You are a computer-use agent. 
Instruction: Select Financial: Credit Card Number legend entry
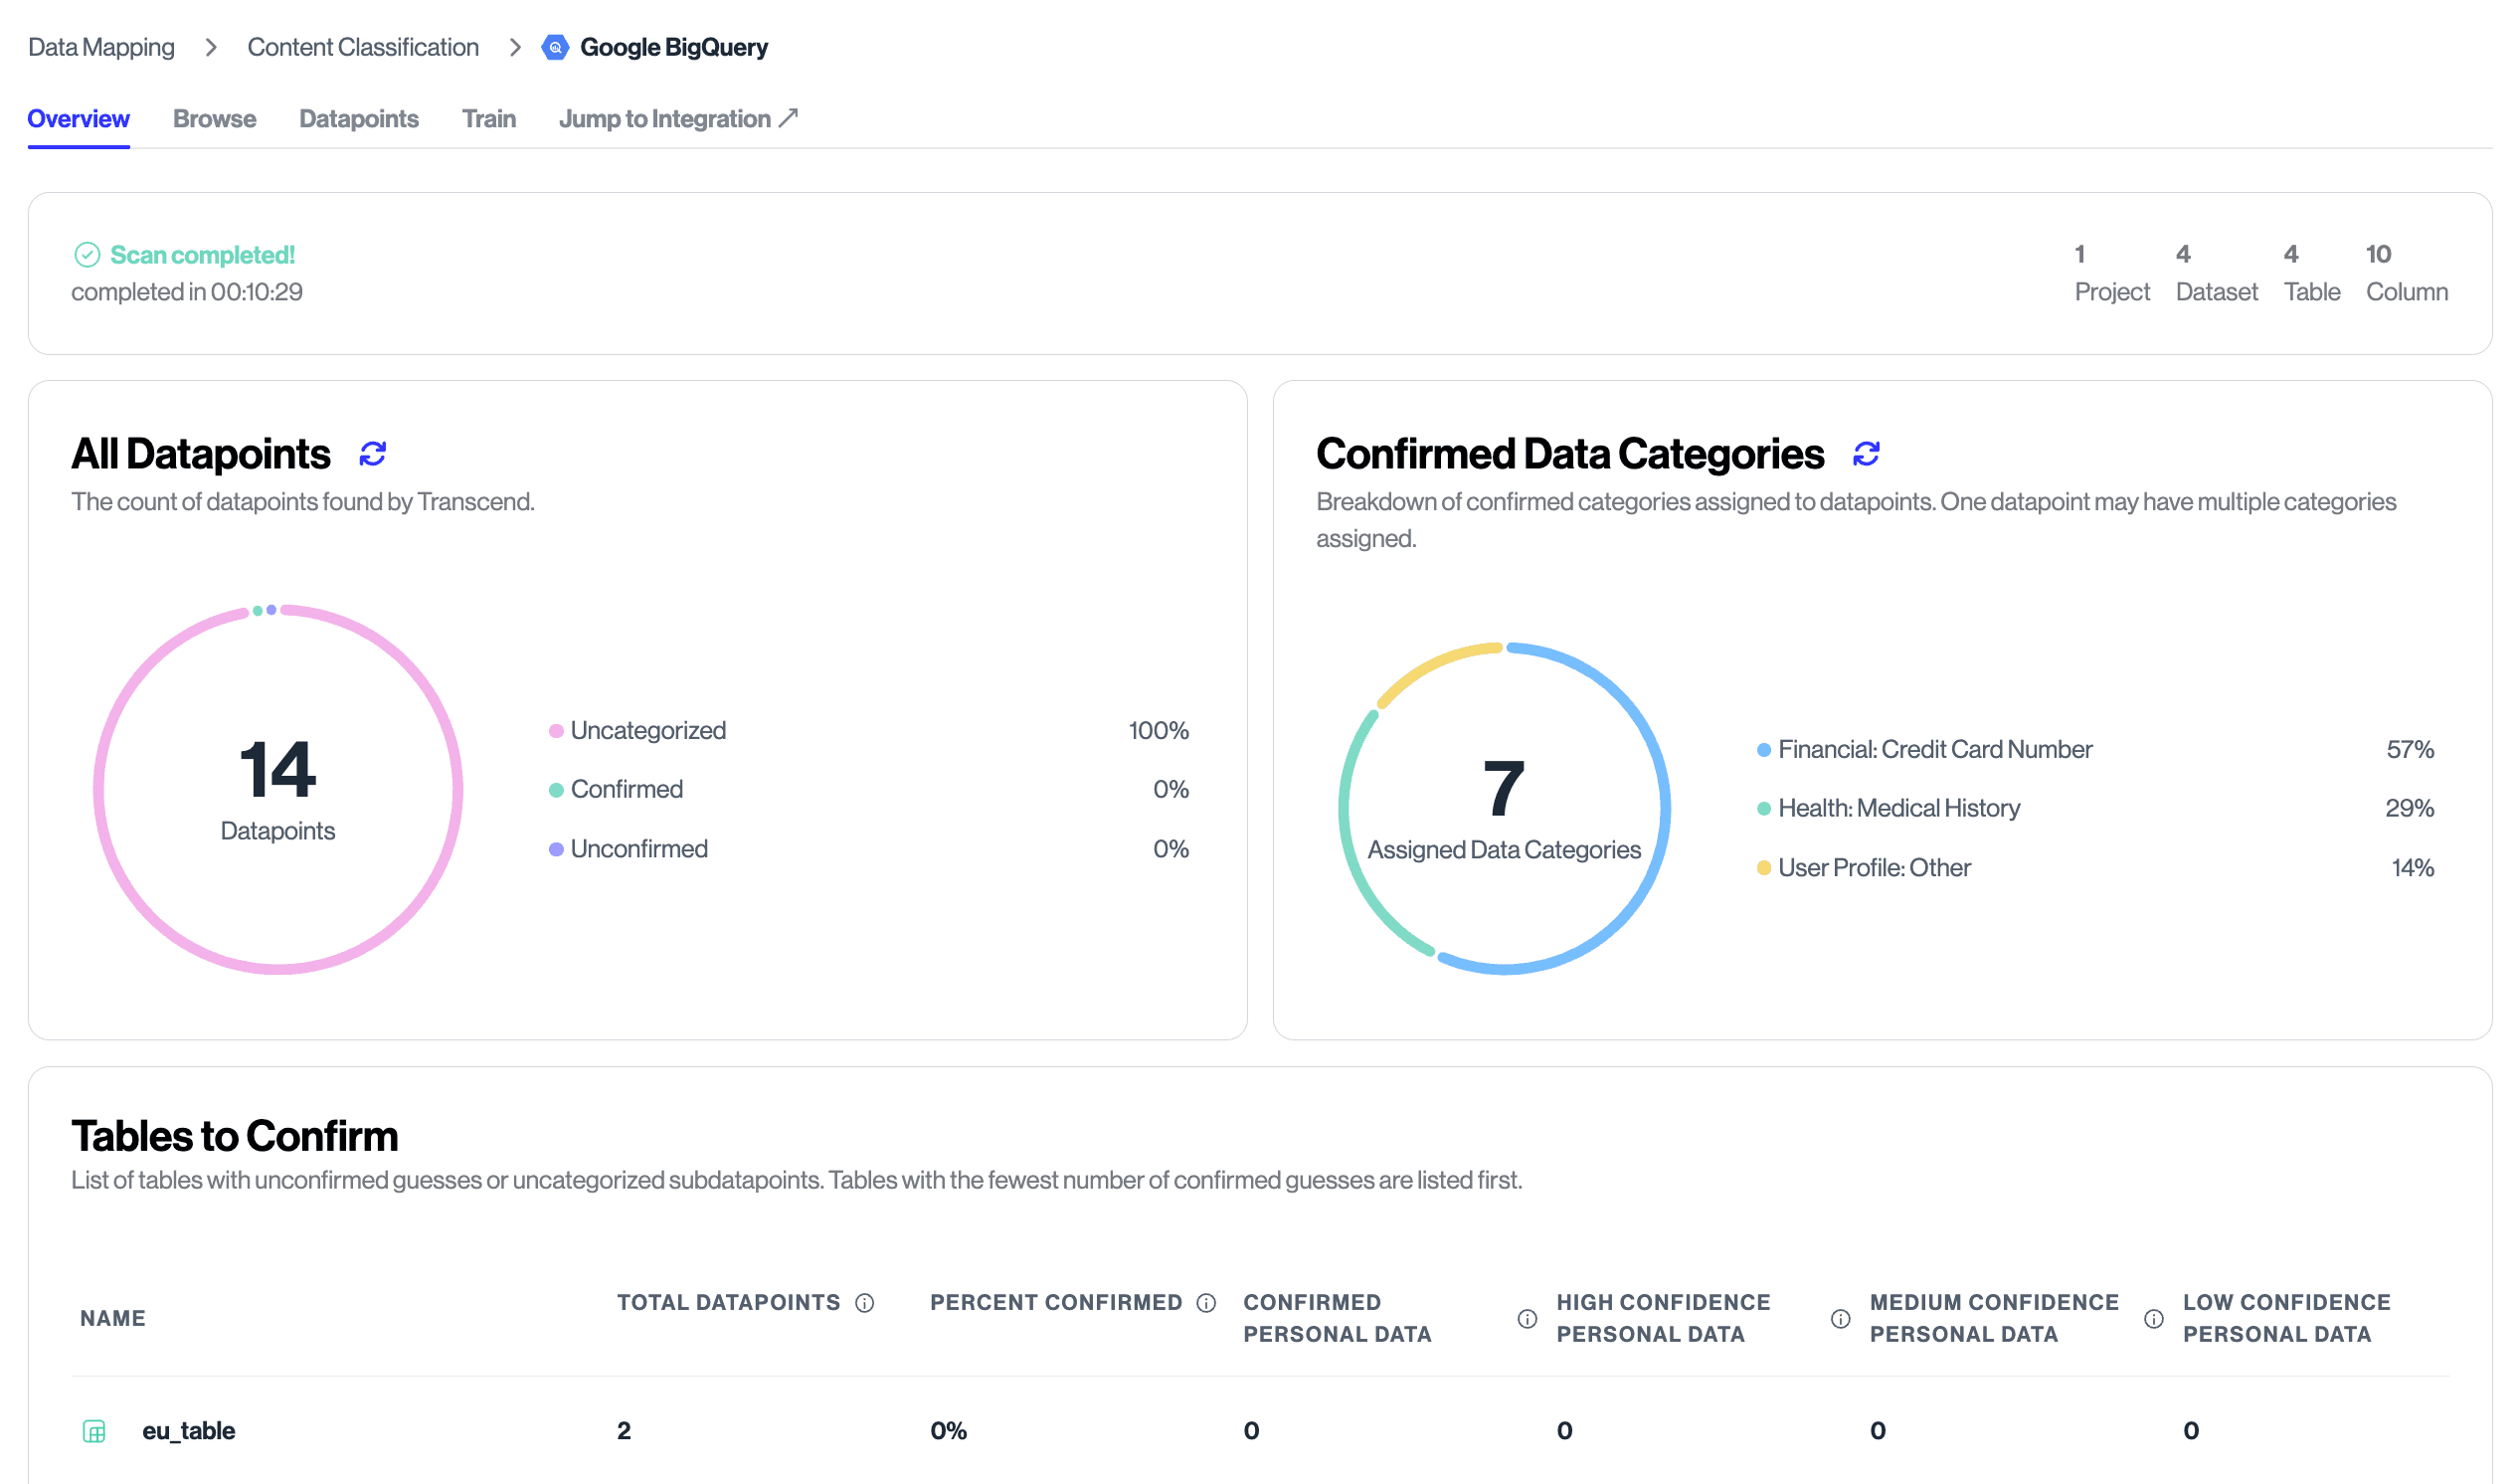pyautogui.click(x=1934, y=749)
